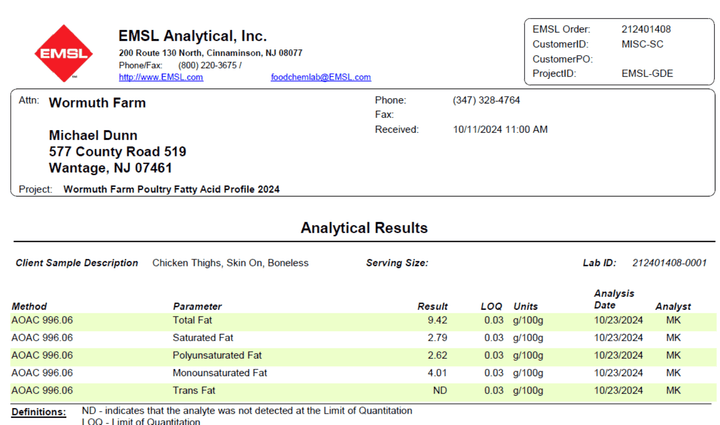Click the phone number (347) 328-4764
The width and height of the screenshot is (720, 425).
tap(486, 100)
